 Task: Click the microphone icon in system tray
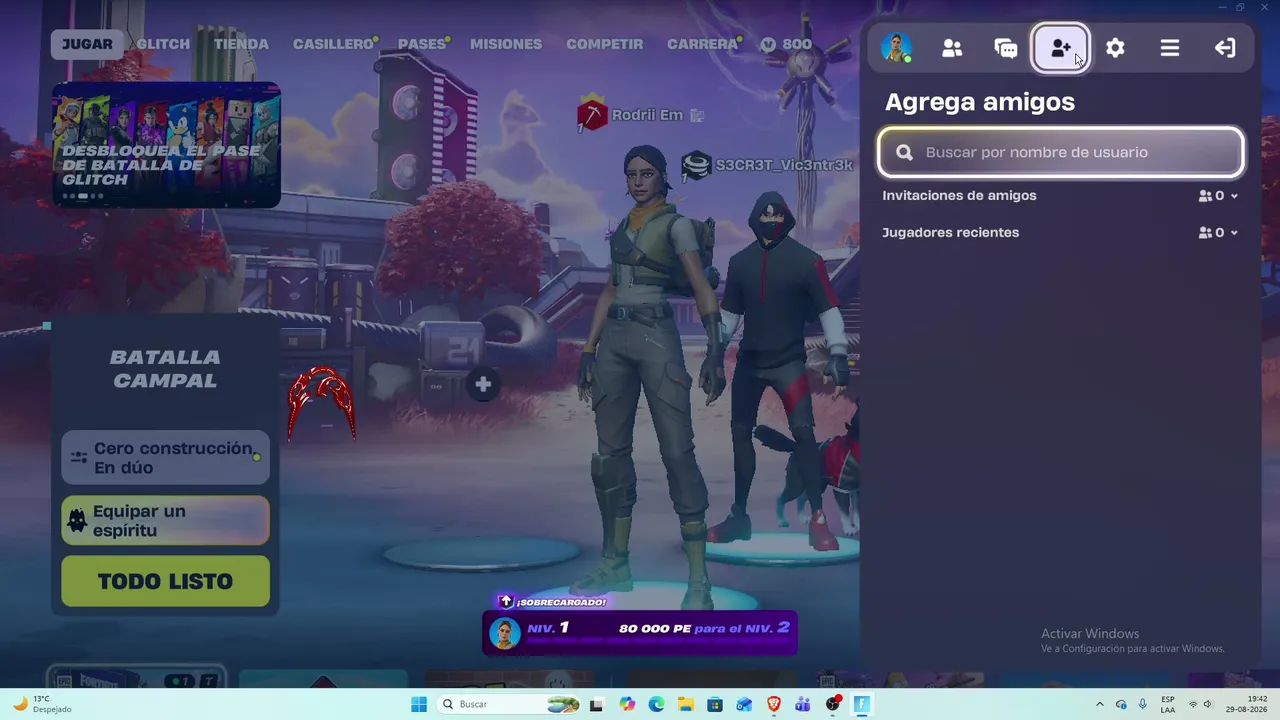click(x=1142, y=704)
